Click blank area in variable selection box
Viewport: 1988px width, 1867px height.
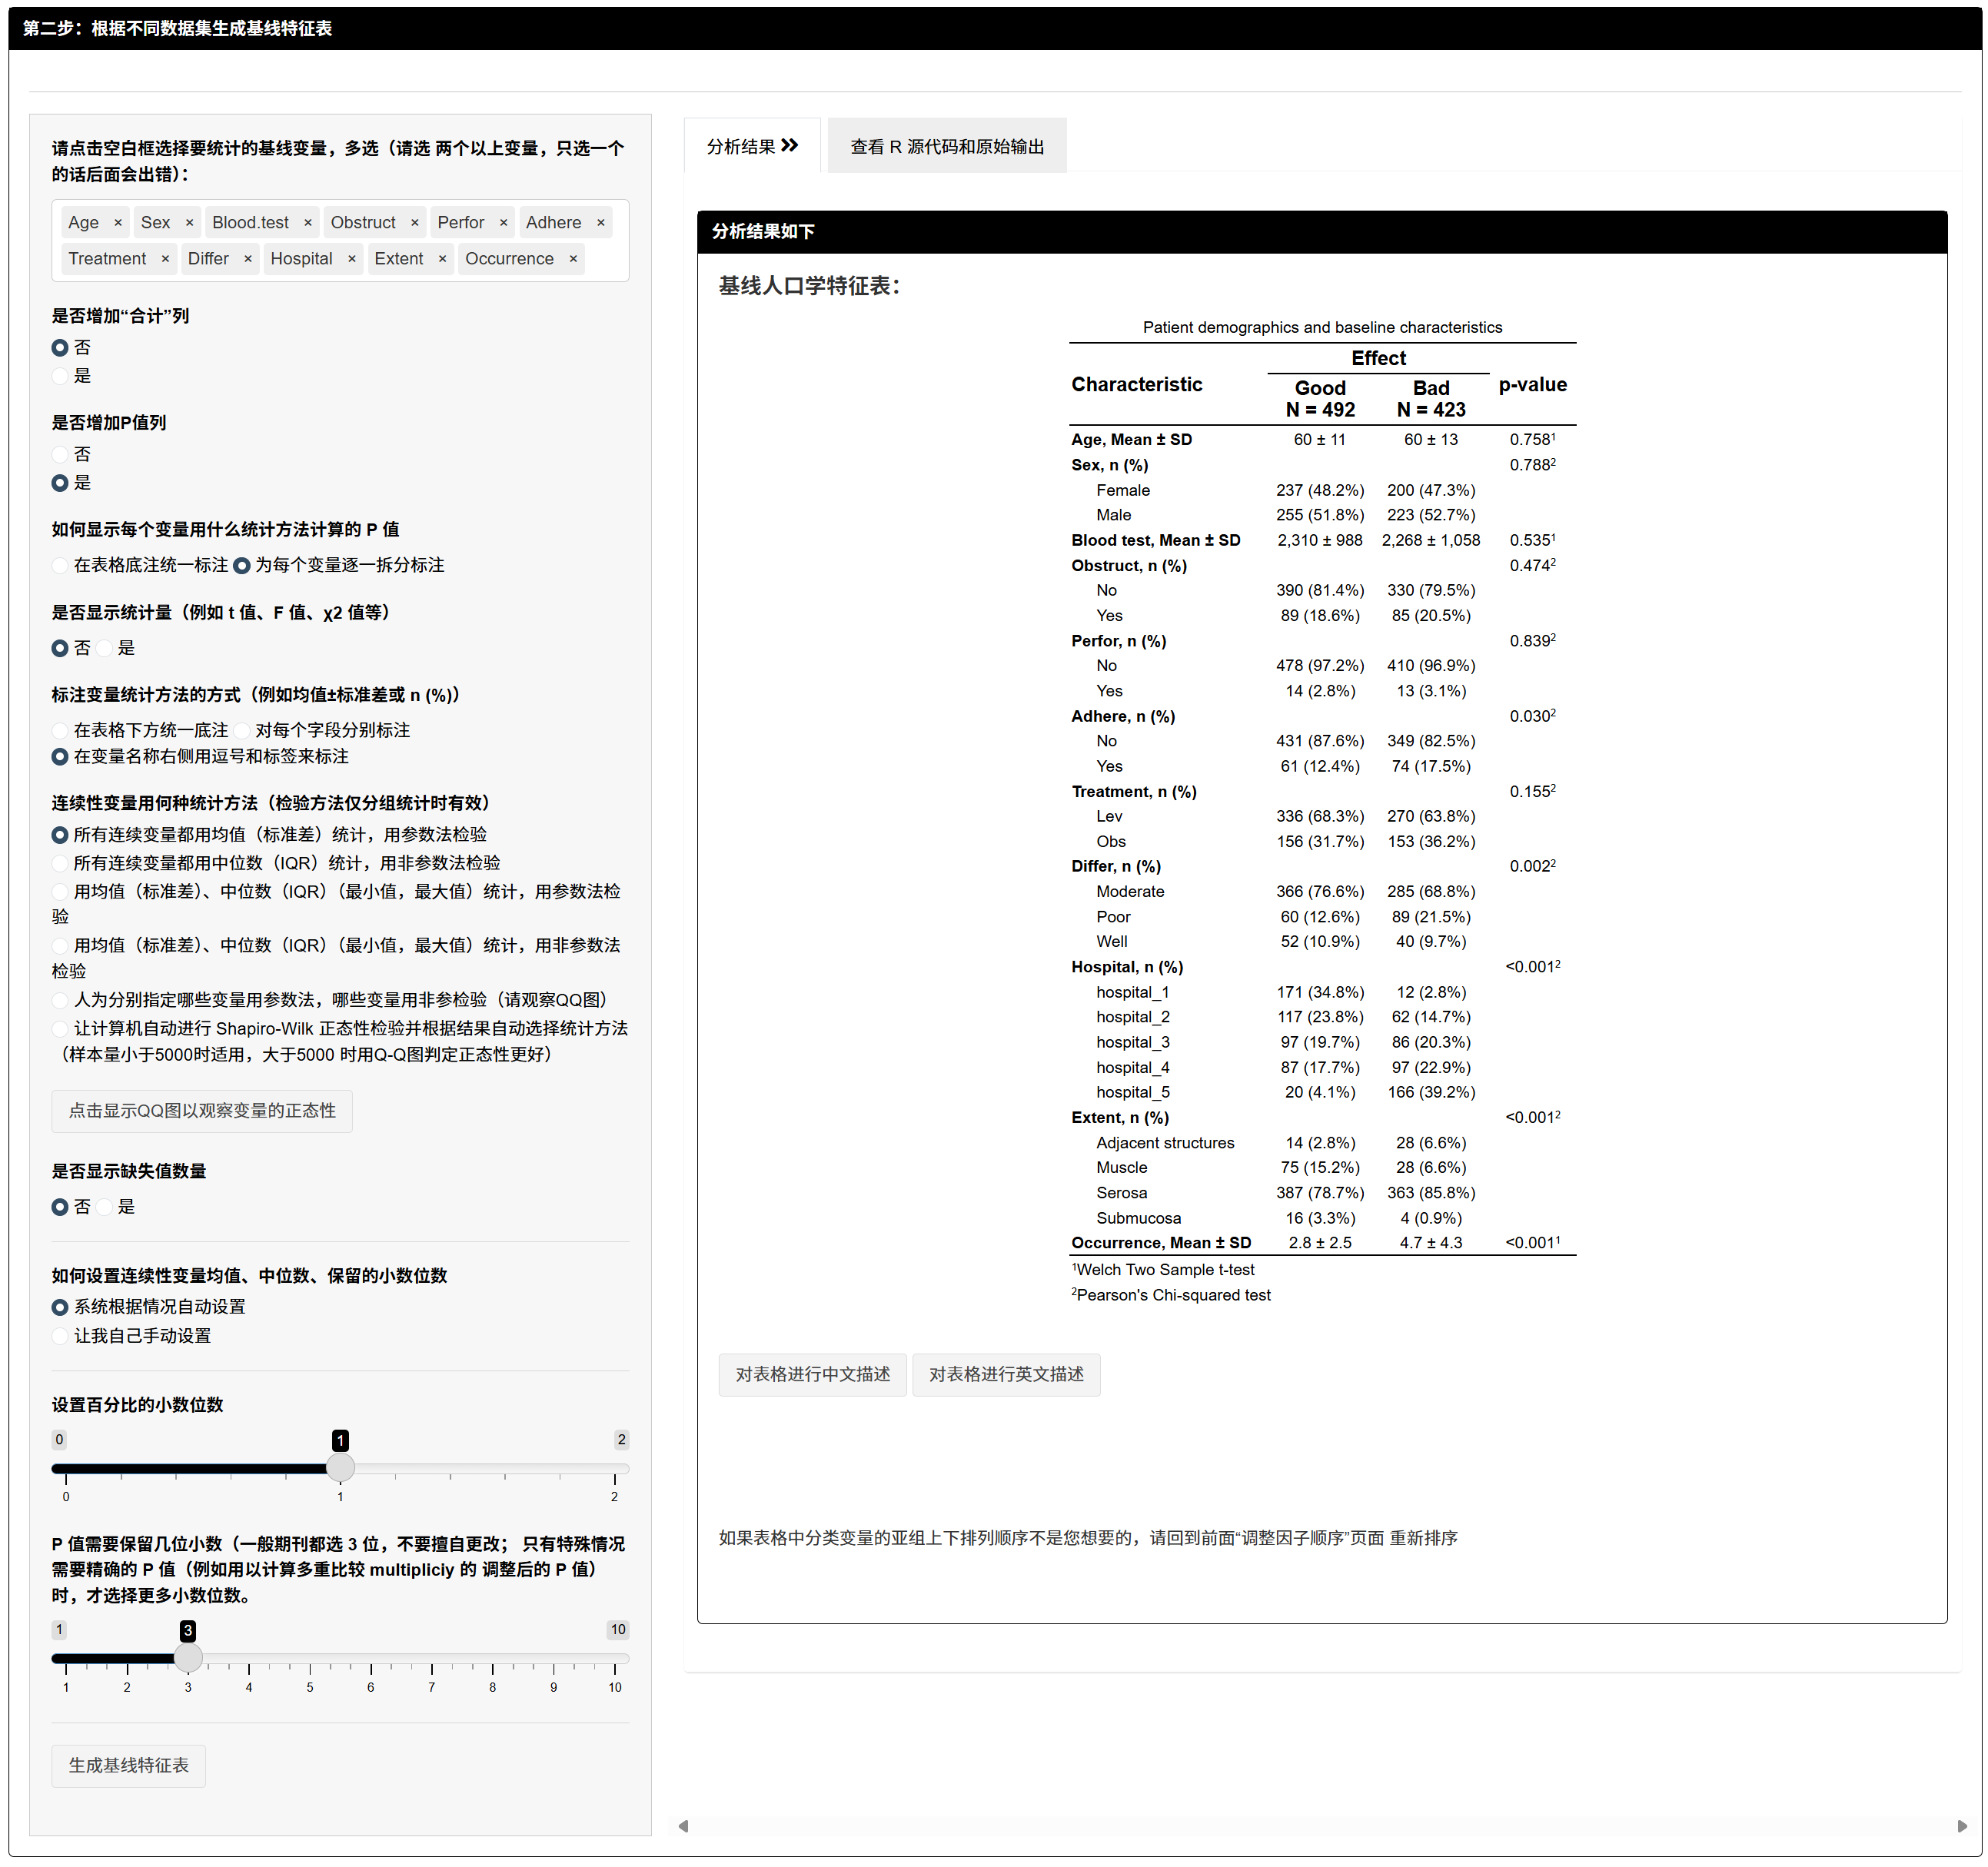606,259
